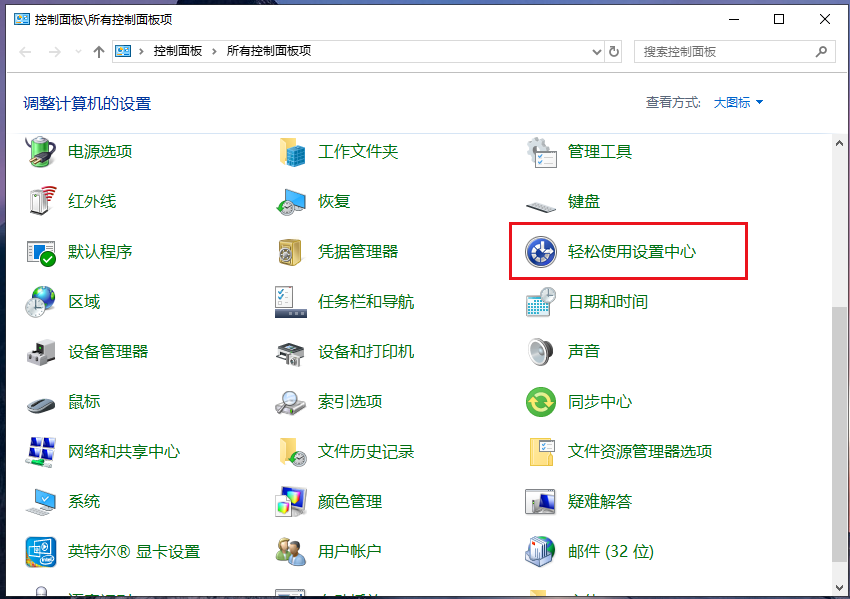Click the vertical scrollbar thumb
The height and width of the screenshot is (599, 850).
pos(839,434)
